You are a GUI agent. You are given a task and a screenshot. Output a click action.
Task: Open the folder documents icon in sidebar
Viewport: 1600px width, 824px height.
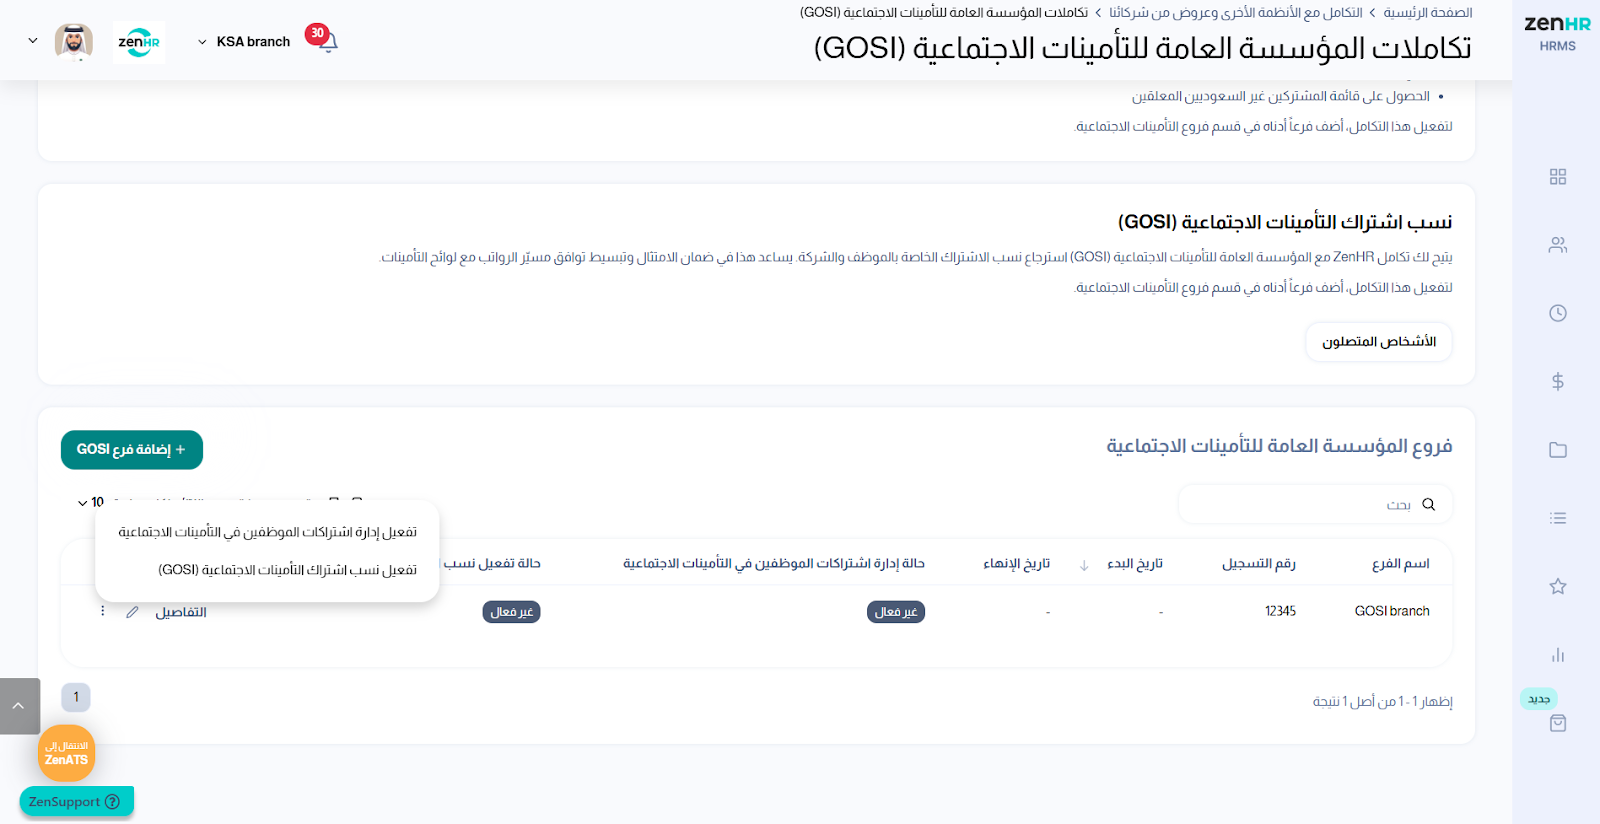click(1557, 450)
